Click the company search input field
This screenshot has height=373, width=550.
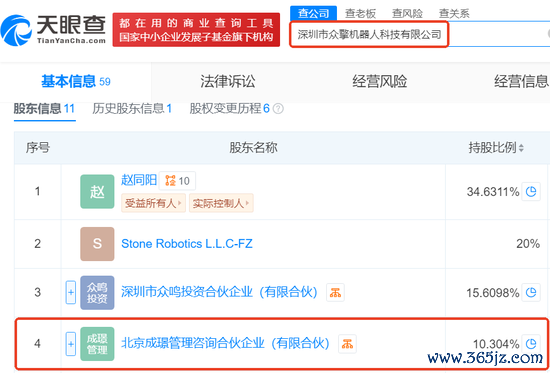coord(420,34)
